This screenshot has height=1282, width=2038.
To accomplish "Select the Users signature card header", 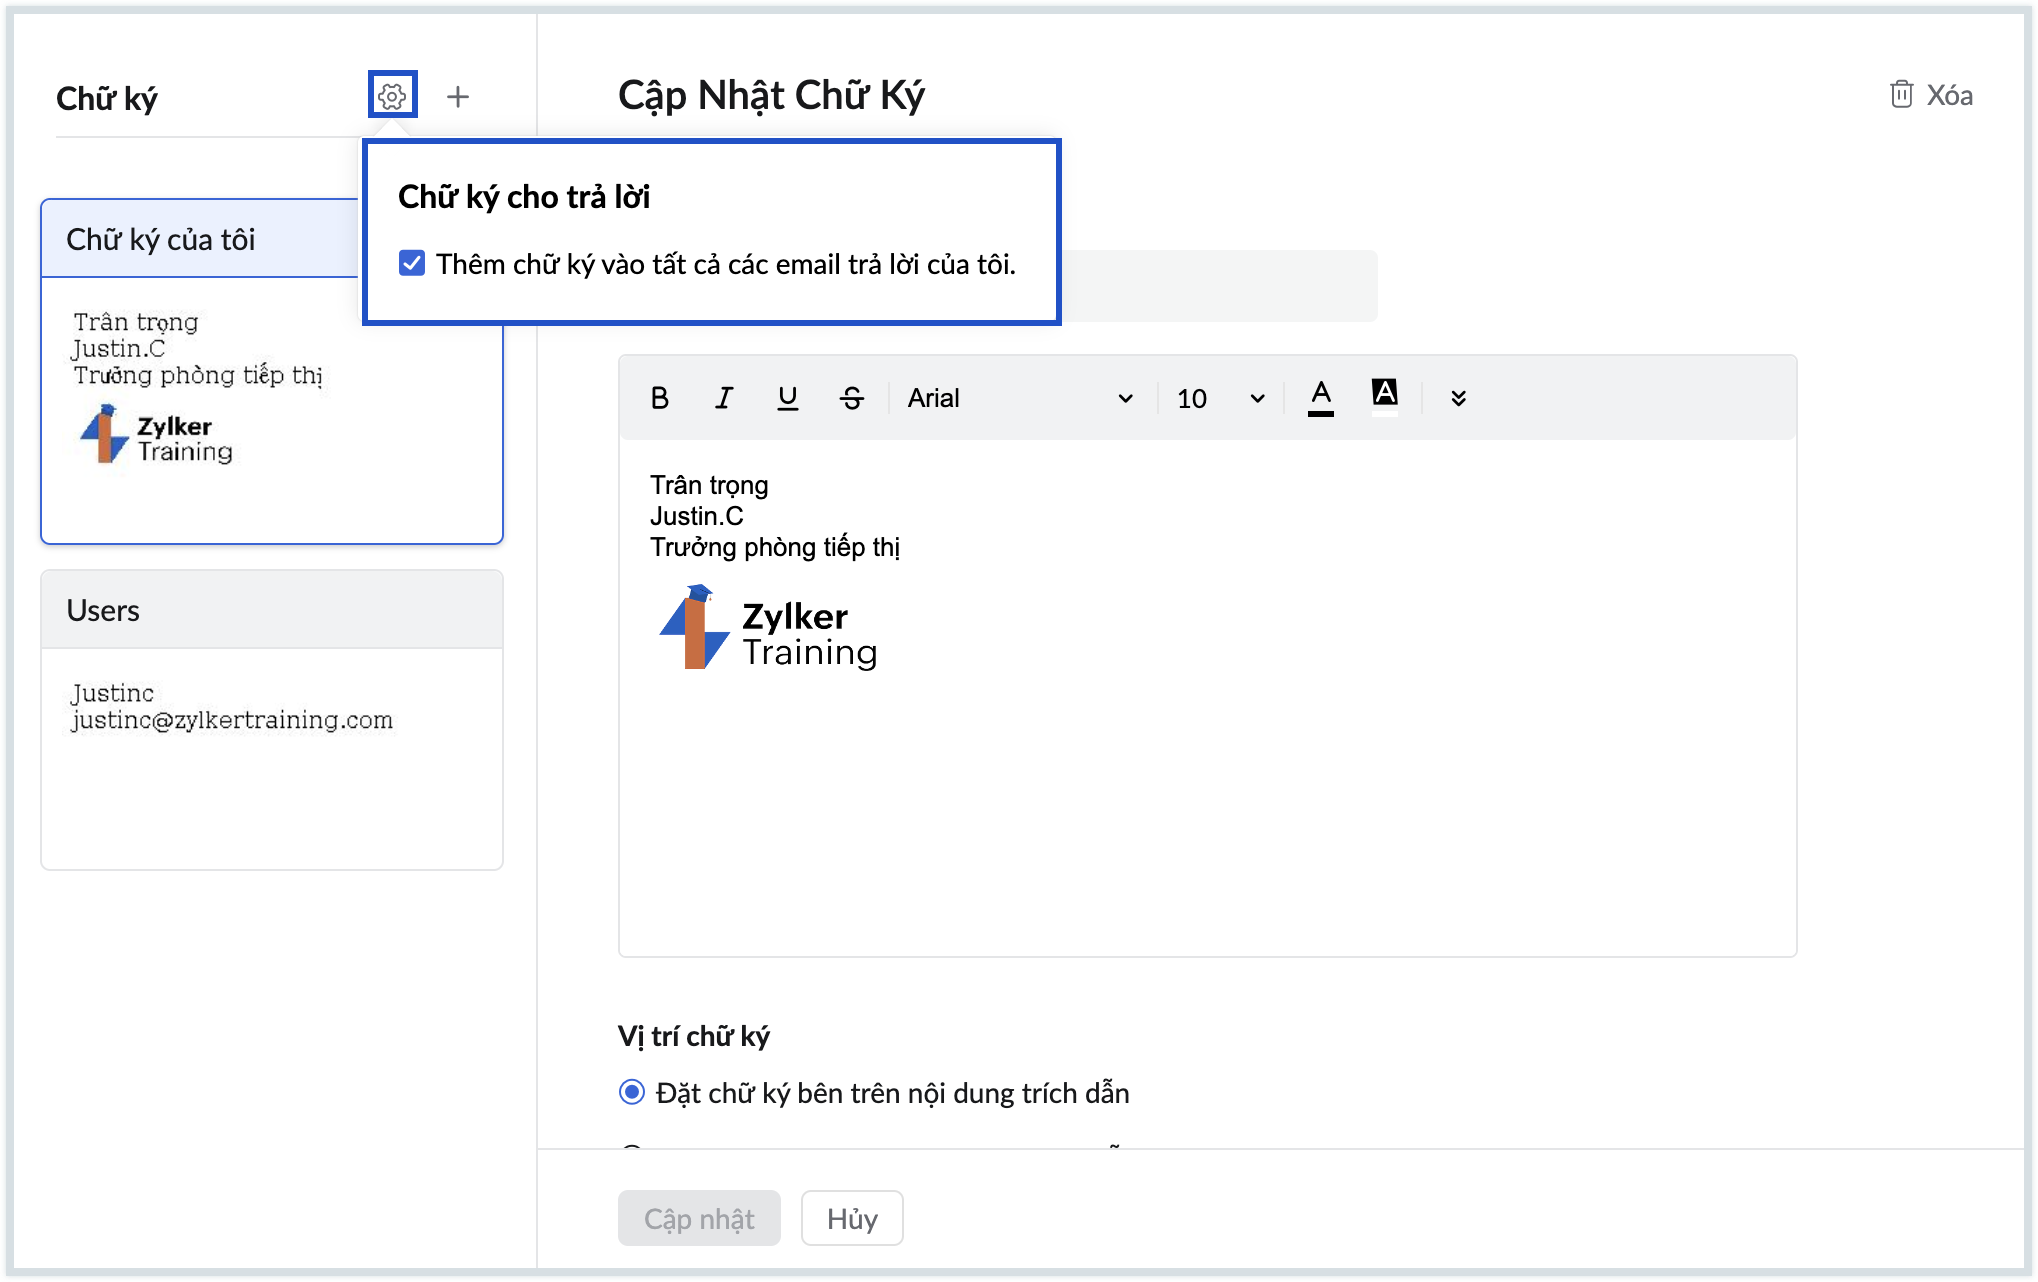I will pos(272,610).
